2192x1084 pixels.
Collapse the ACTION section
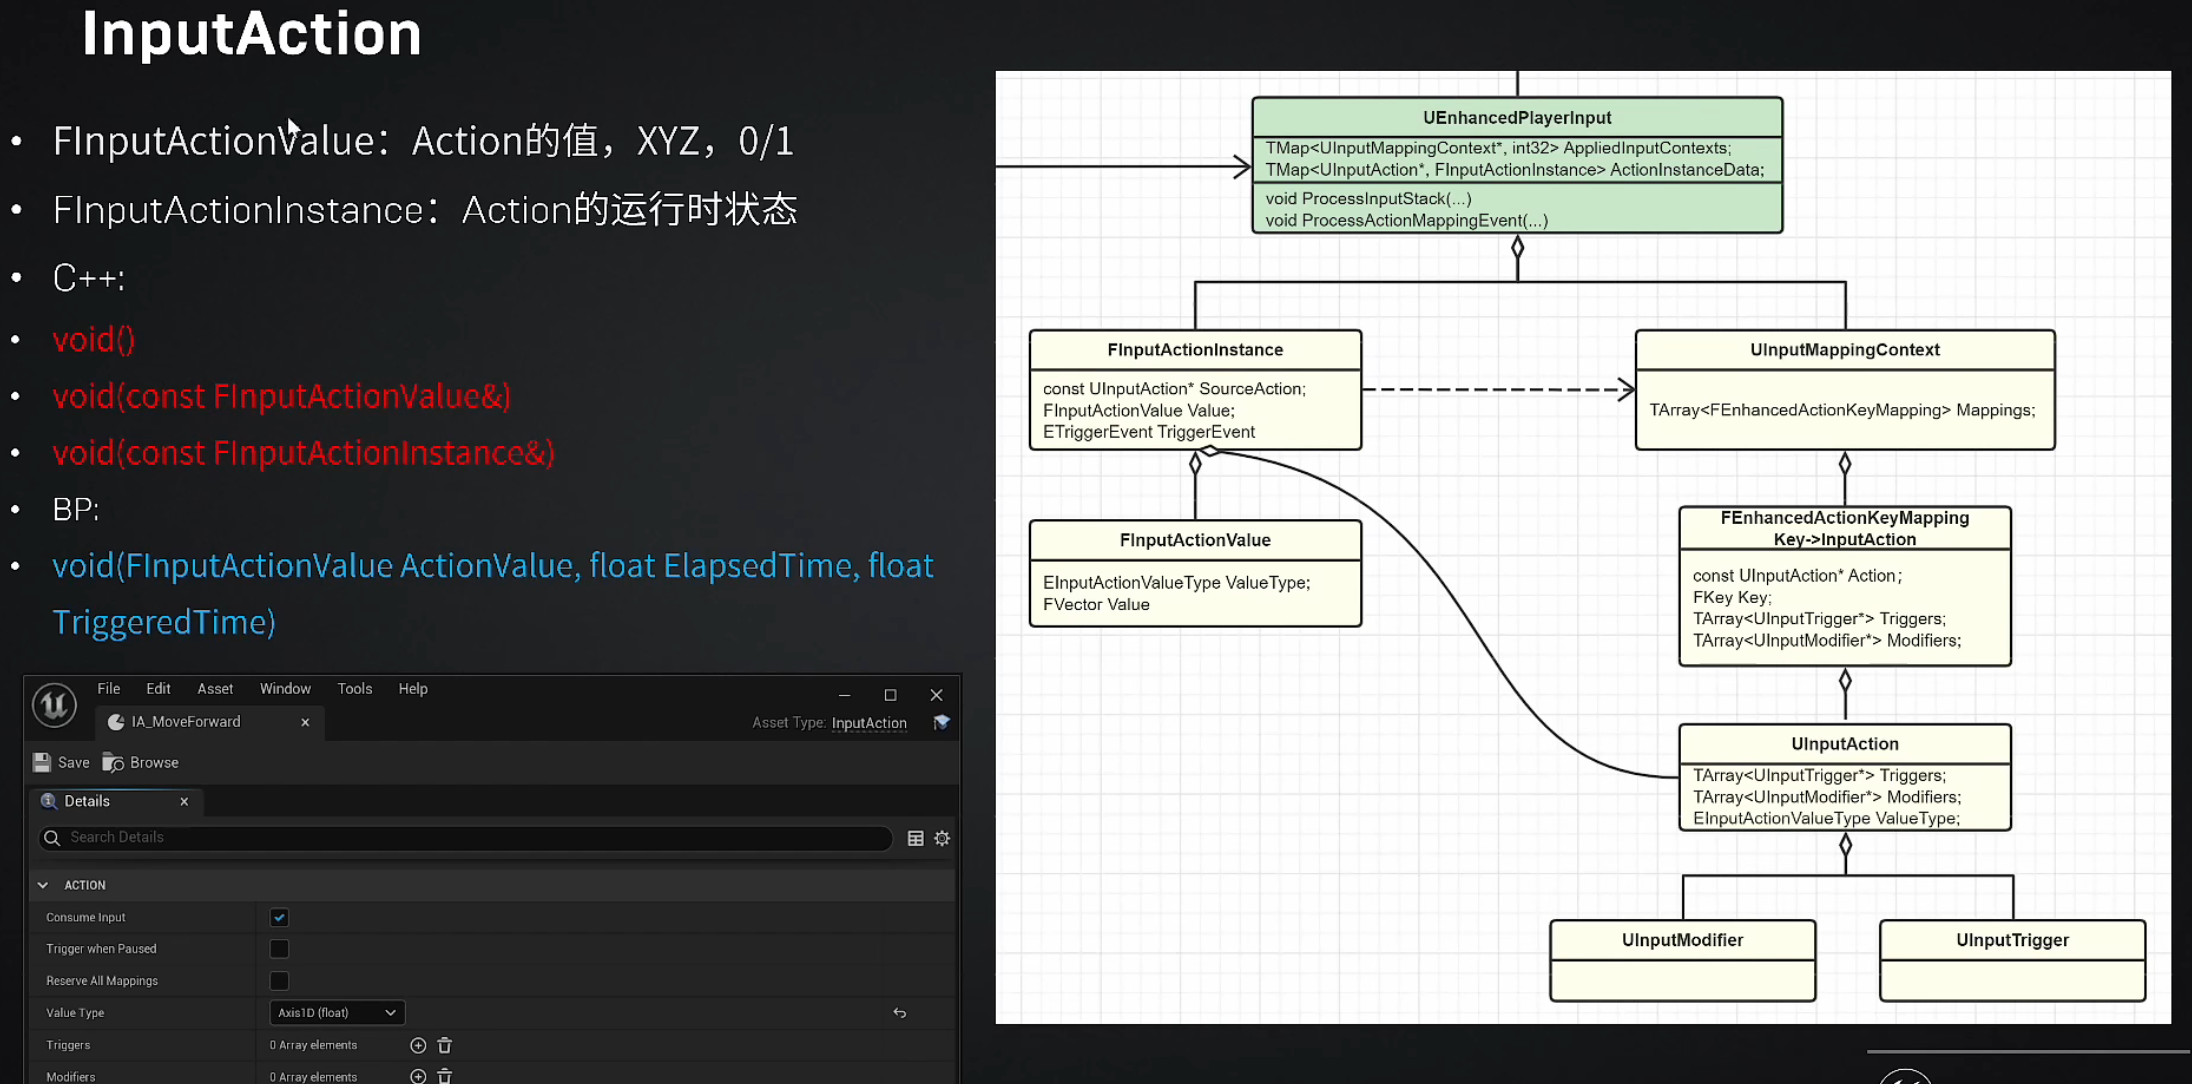pyautogui.click(x=43, y=885)
